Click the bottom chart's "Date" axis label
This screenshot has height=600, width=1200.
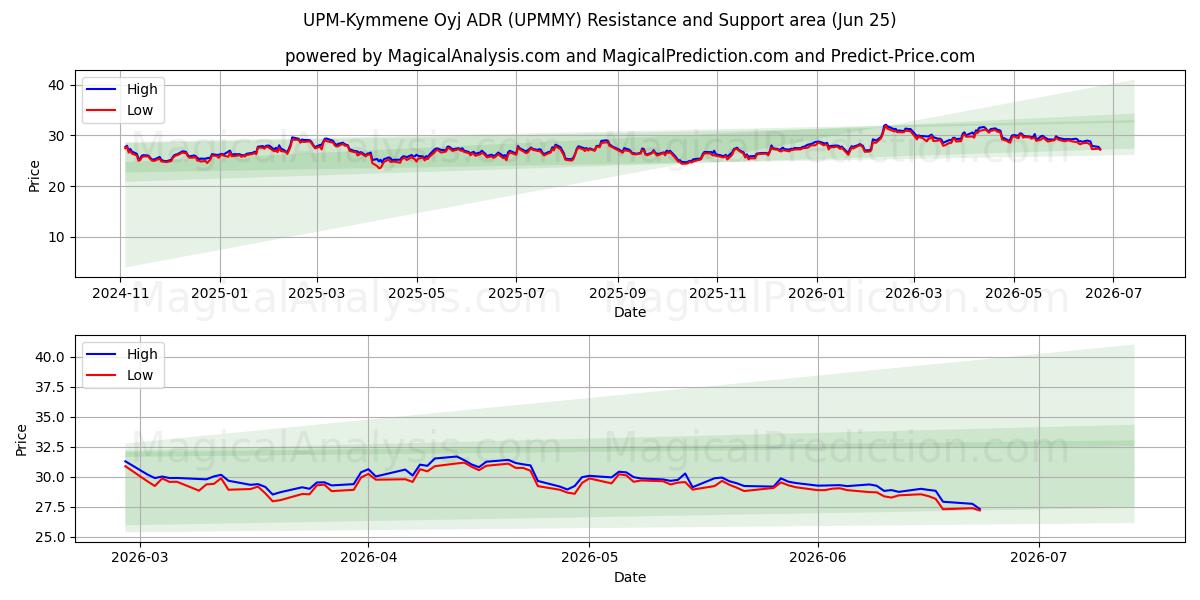[x=630, y=577]
